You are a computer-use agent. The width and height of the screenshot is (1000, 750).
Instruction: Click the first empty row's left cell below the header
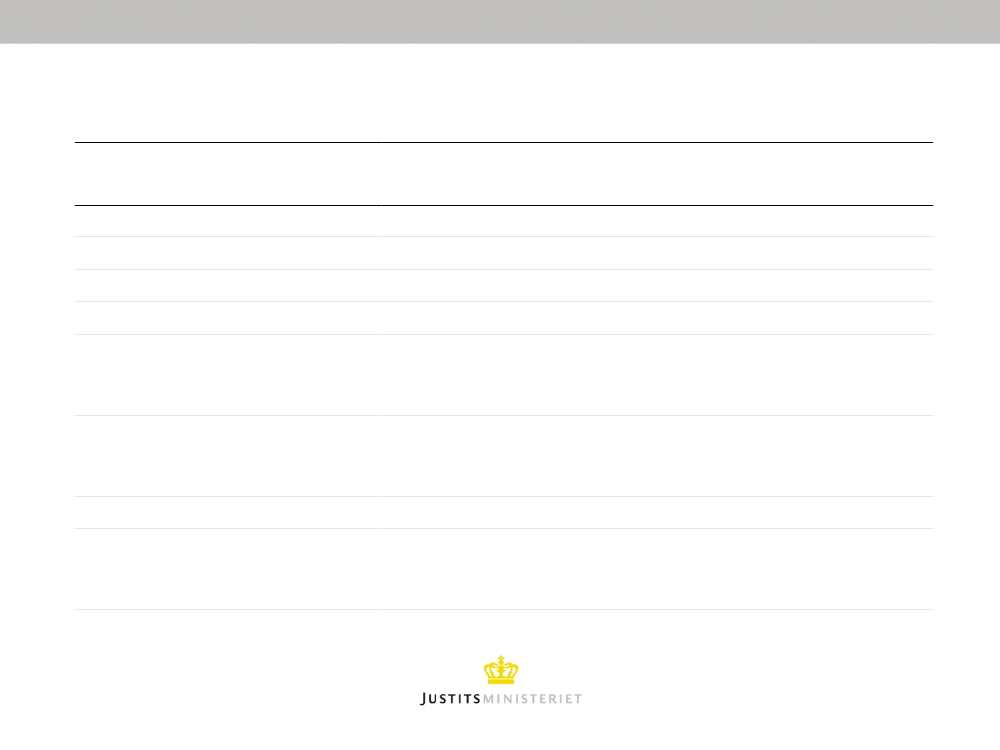[228, 221]
